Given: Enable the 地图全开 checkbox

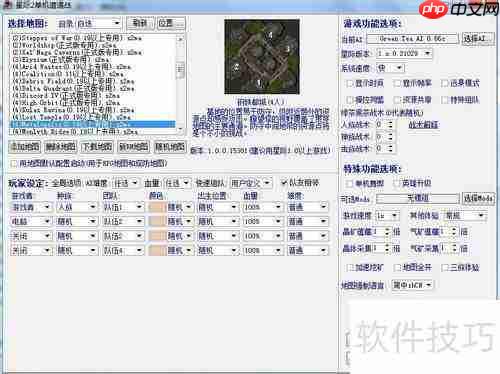Looking at the screenshot, I should (x=397, y=268).
